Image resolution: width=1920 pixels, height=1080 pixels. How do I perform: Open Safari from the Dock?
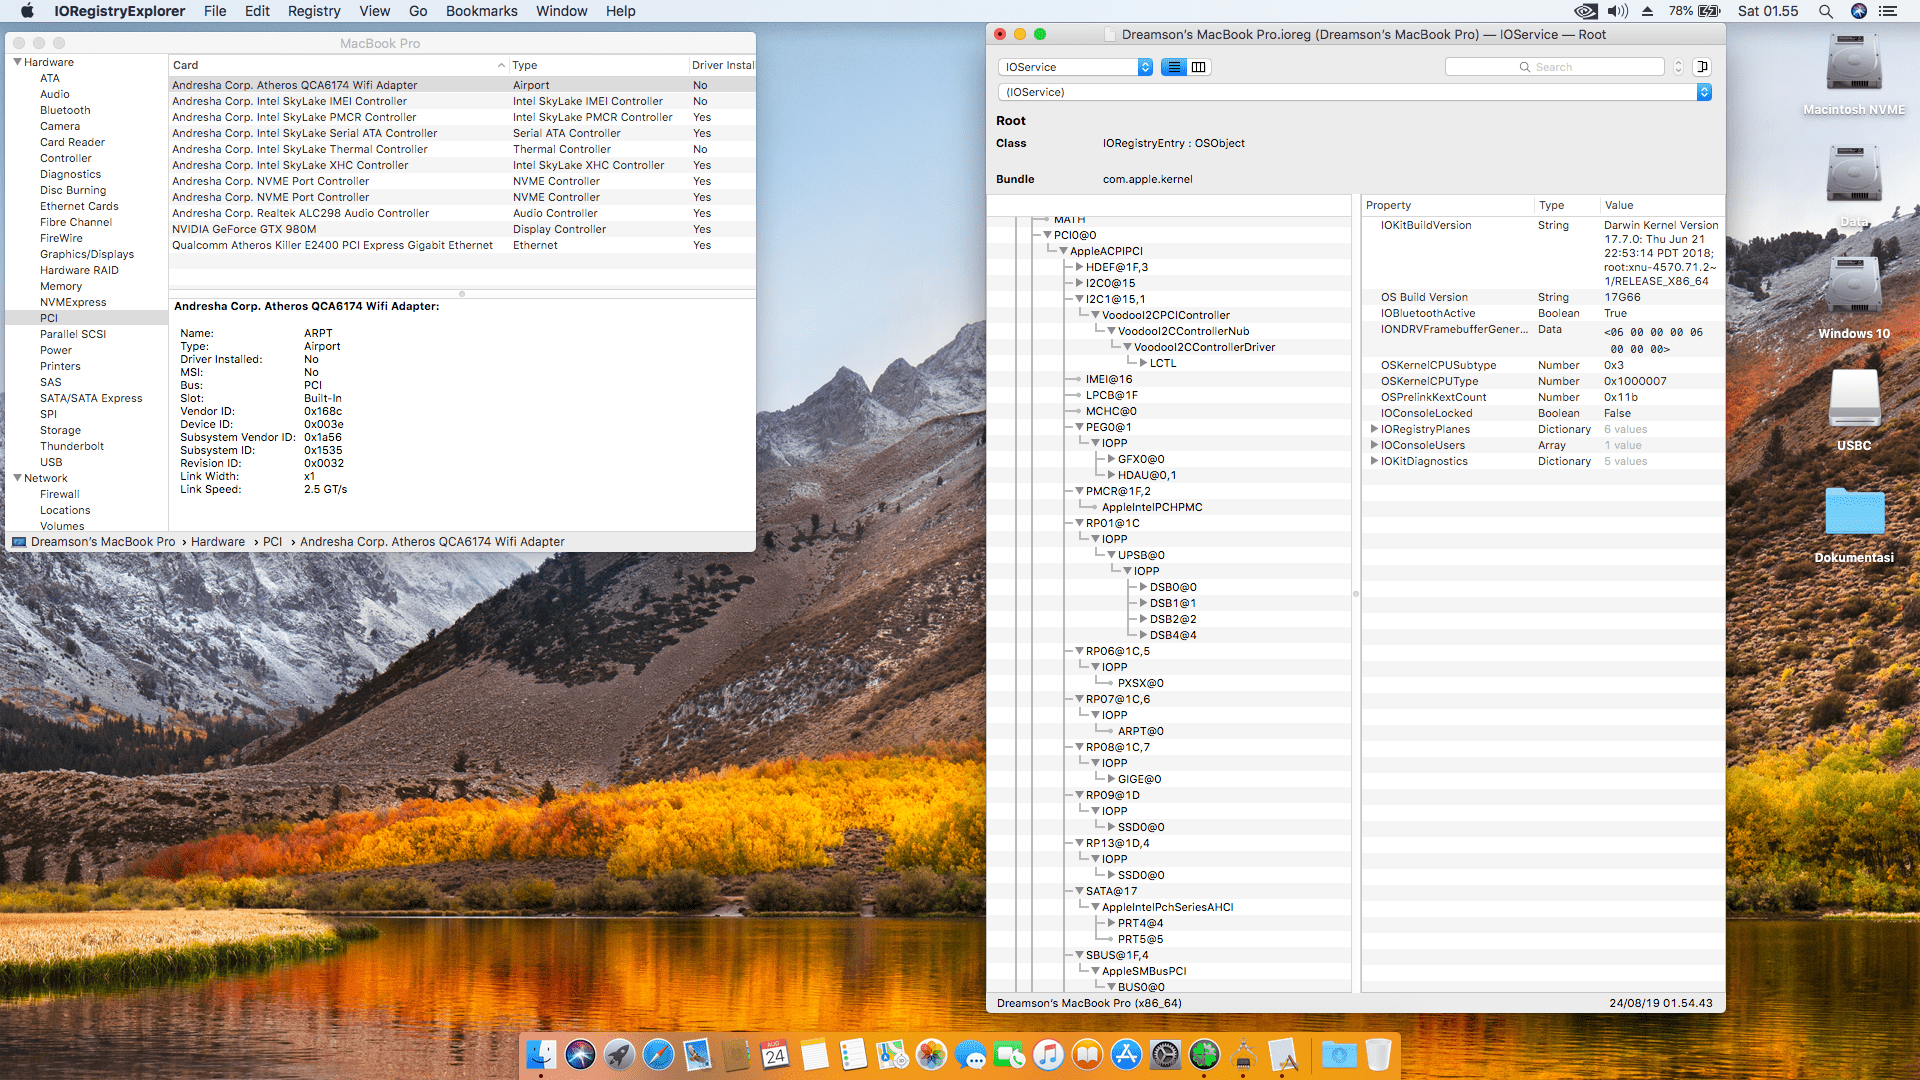658,1054
